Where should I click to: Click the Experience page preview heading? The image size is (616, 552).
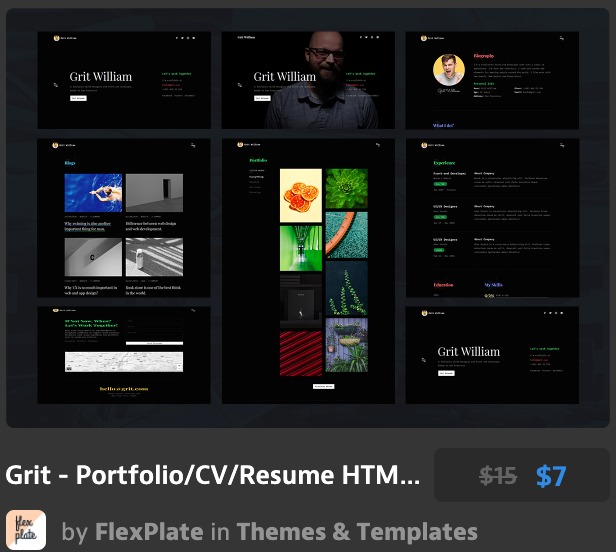pos(445,162)
